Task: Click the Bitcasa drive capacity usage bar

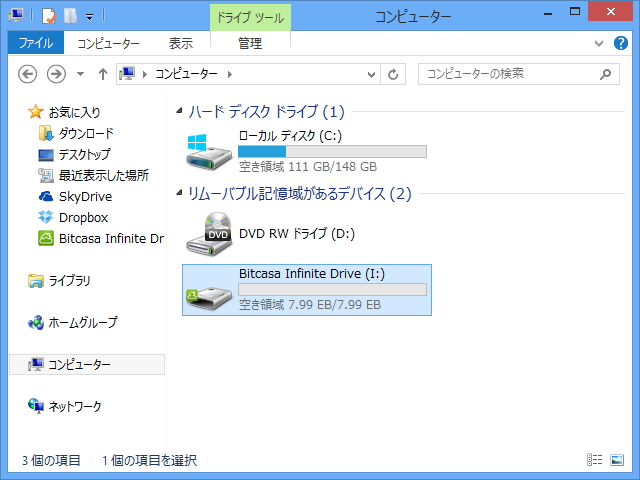Action: pos(333,289)
